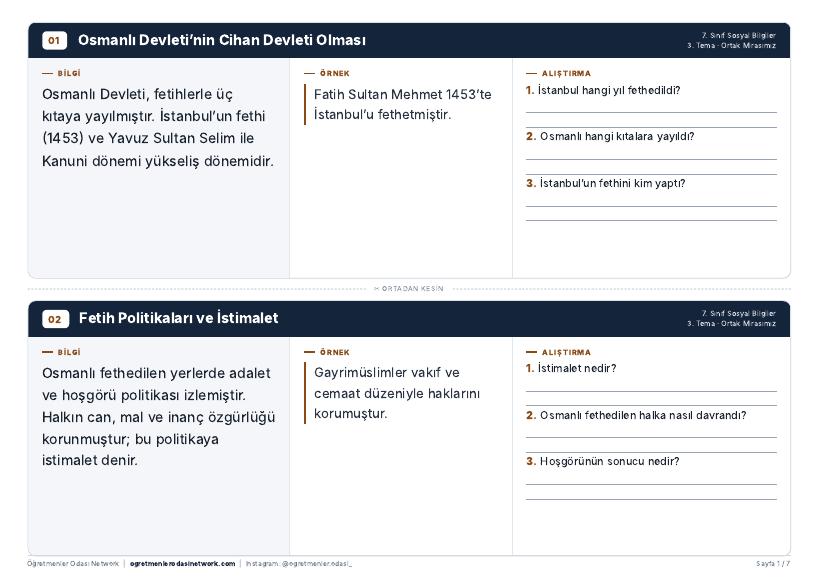This screenshot has width=819, height=579.
Task: Click the ALIŞTIRMA label in card 01
Action: point(566,74)
